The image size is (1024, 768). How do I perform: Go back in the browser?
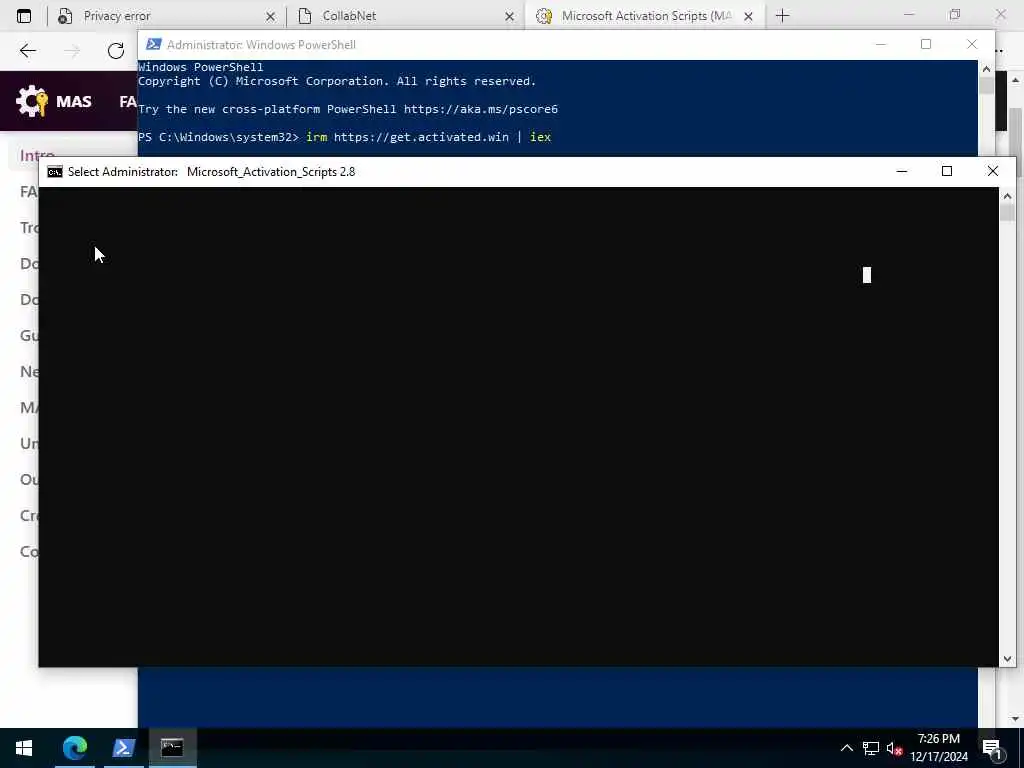point(27,50)
